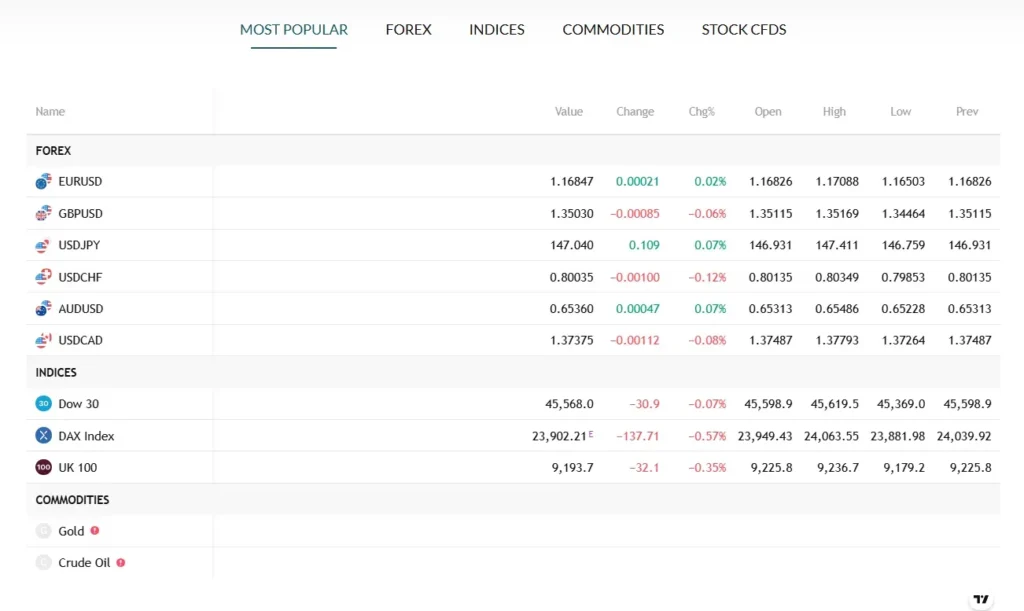Expand the COMMODITIES section header
Viewport: 1024px width, 611px height.
click(x=72, y=499)
